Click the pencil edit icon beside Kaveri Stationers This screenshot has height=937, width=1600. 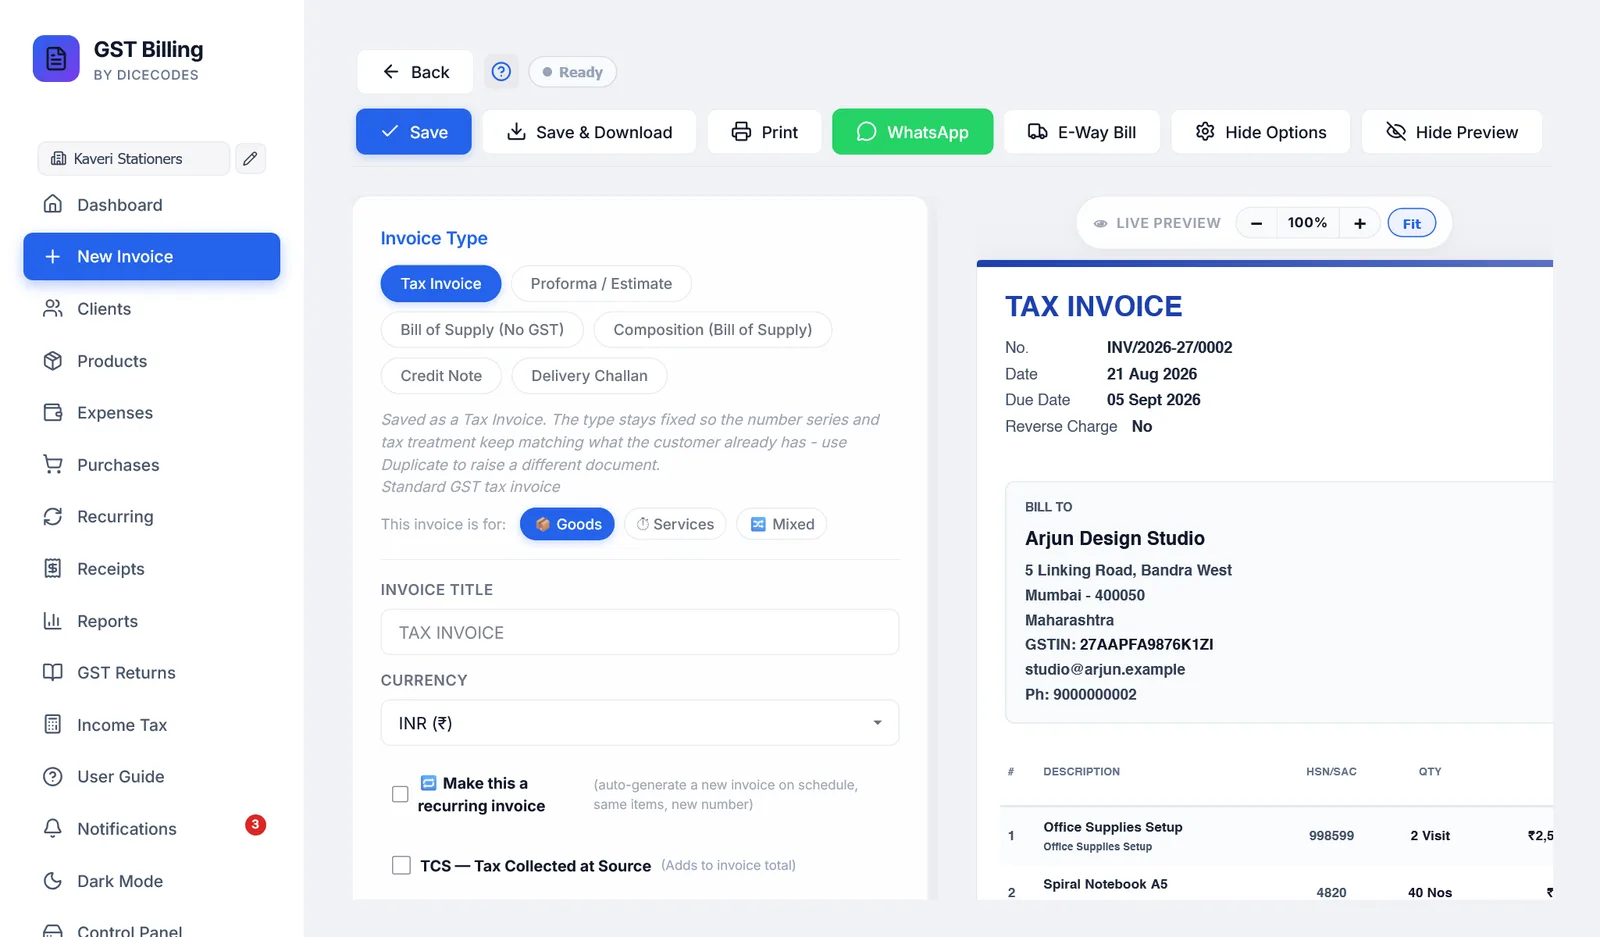coord(250,158)
